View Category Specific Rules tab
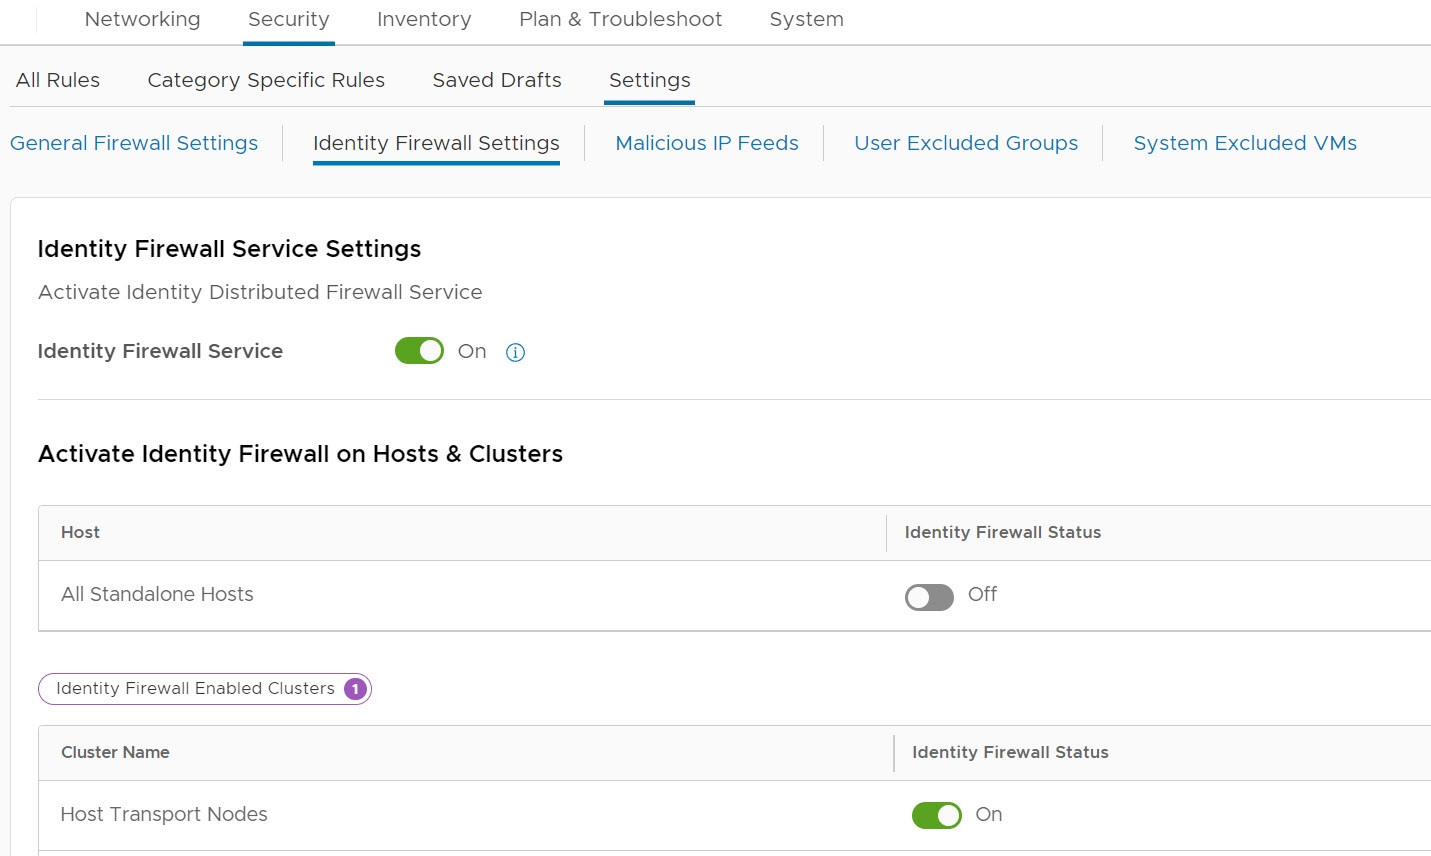The image size is (1431, 856). 266,80
